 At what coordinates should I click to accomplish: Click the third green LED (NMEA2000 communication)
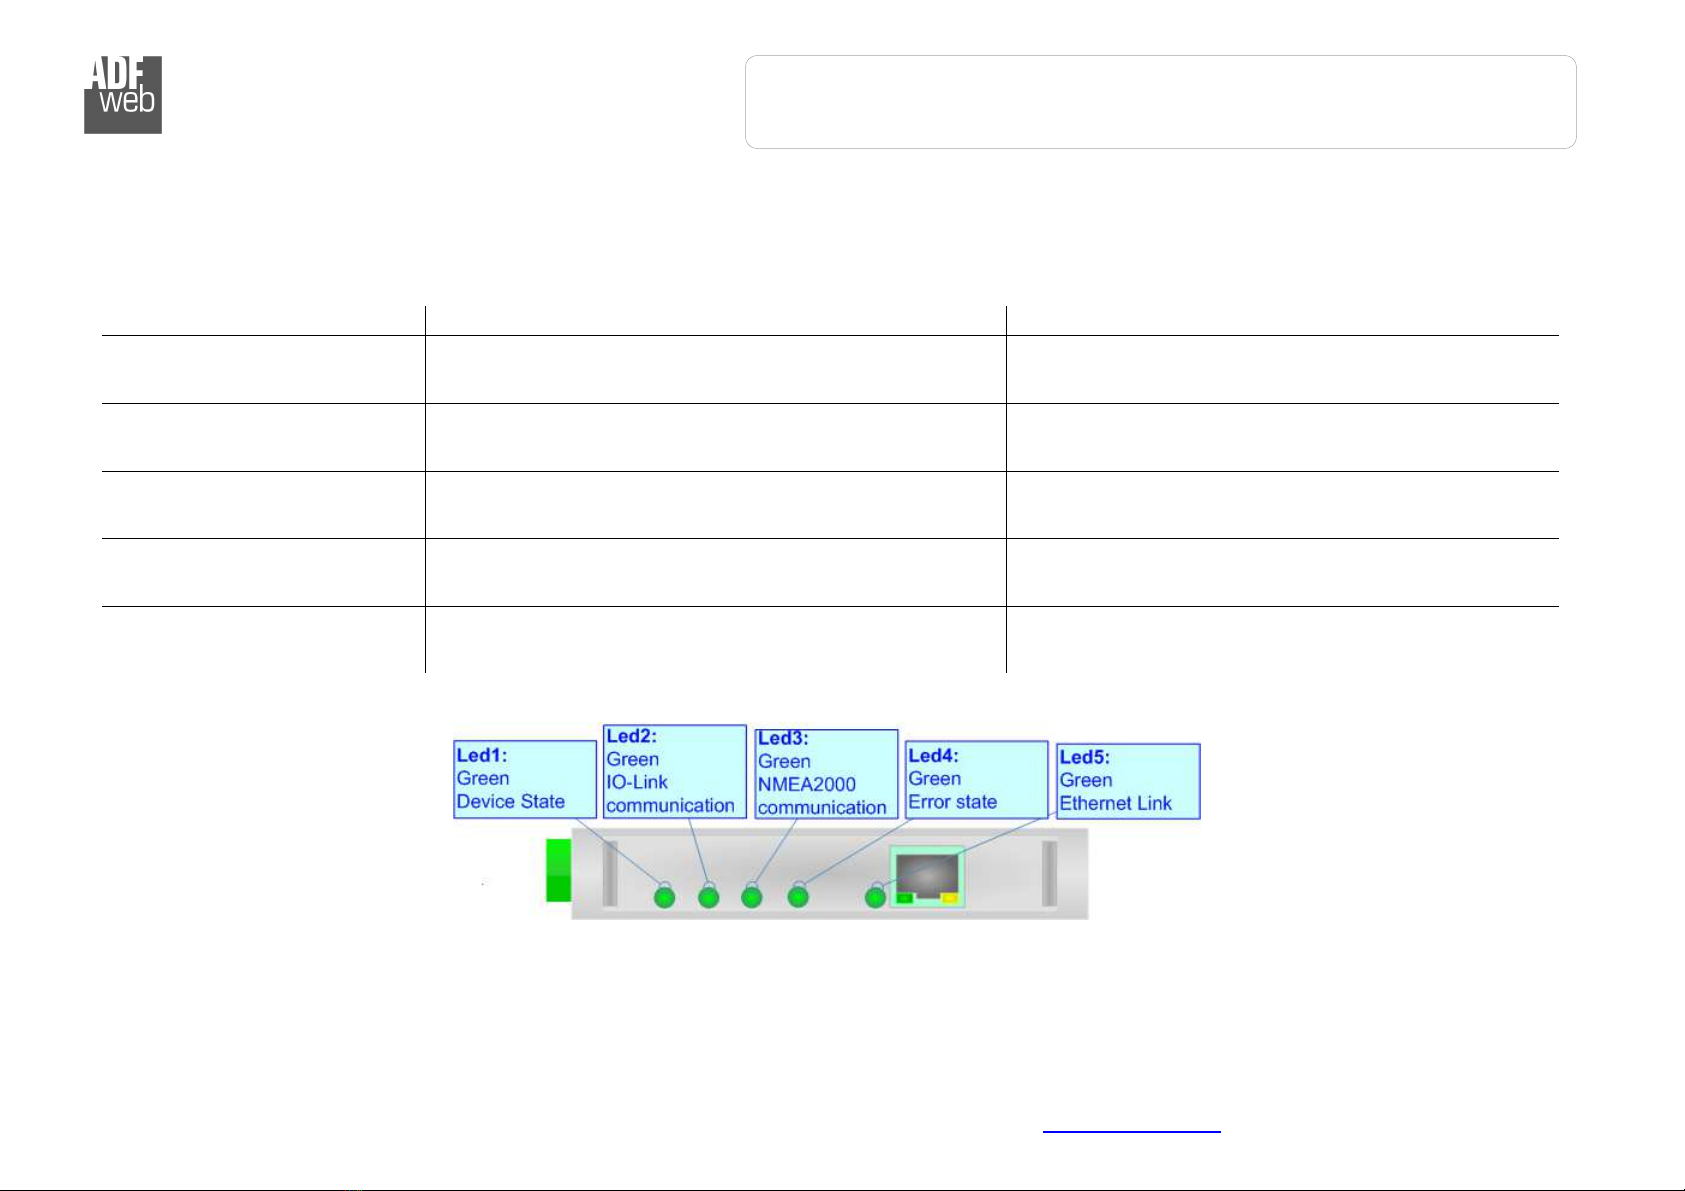751,897
